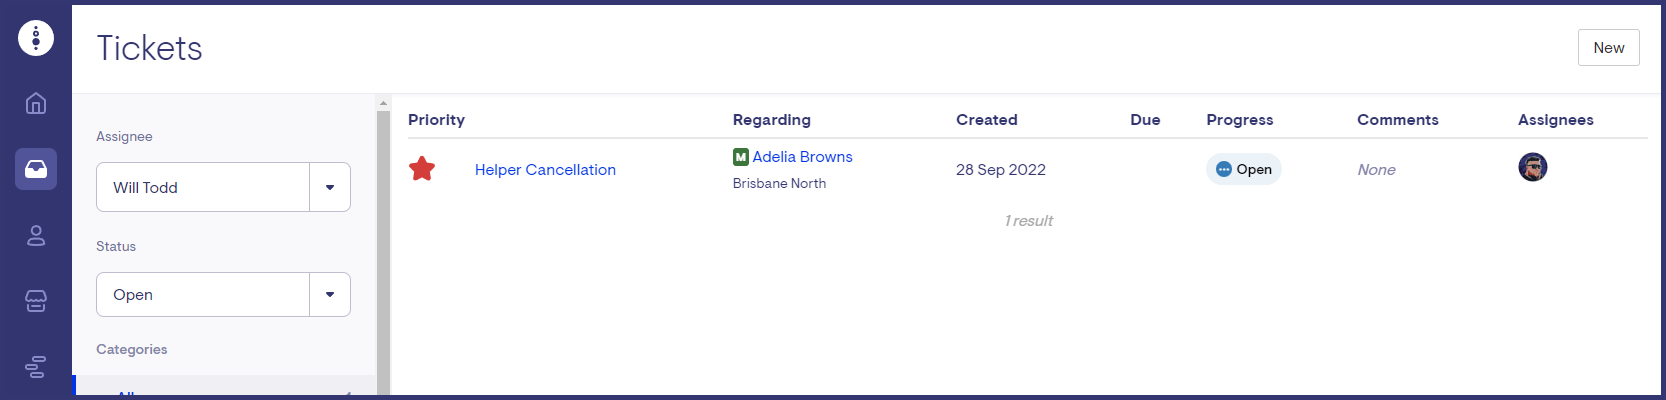
Task: Click the Will Todd assignee field
Action: tap(203, 187)
